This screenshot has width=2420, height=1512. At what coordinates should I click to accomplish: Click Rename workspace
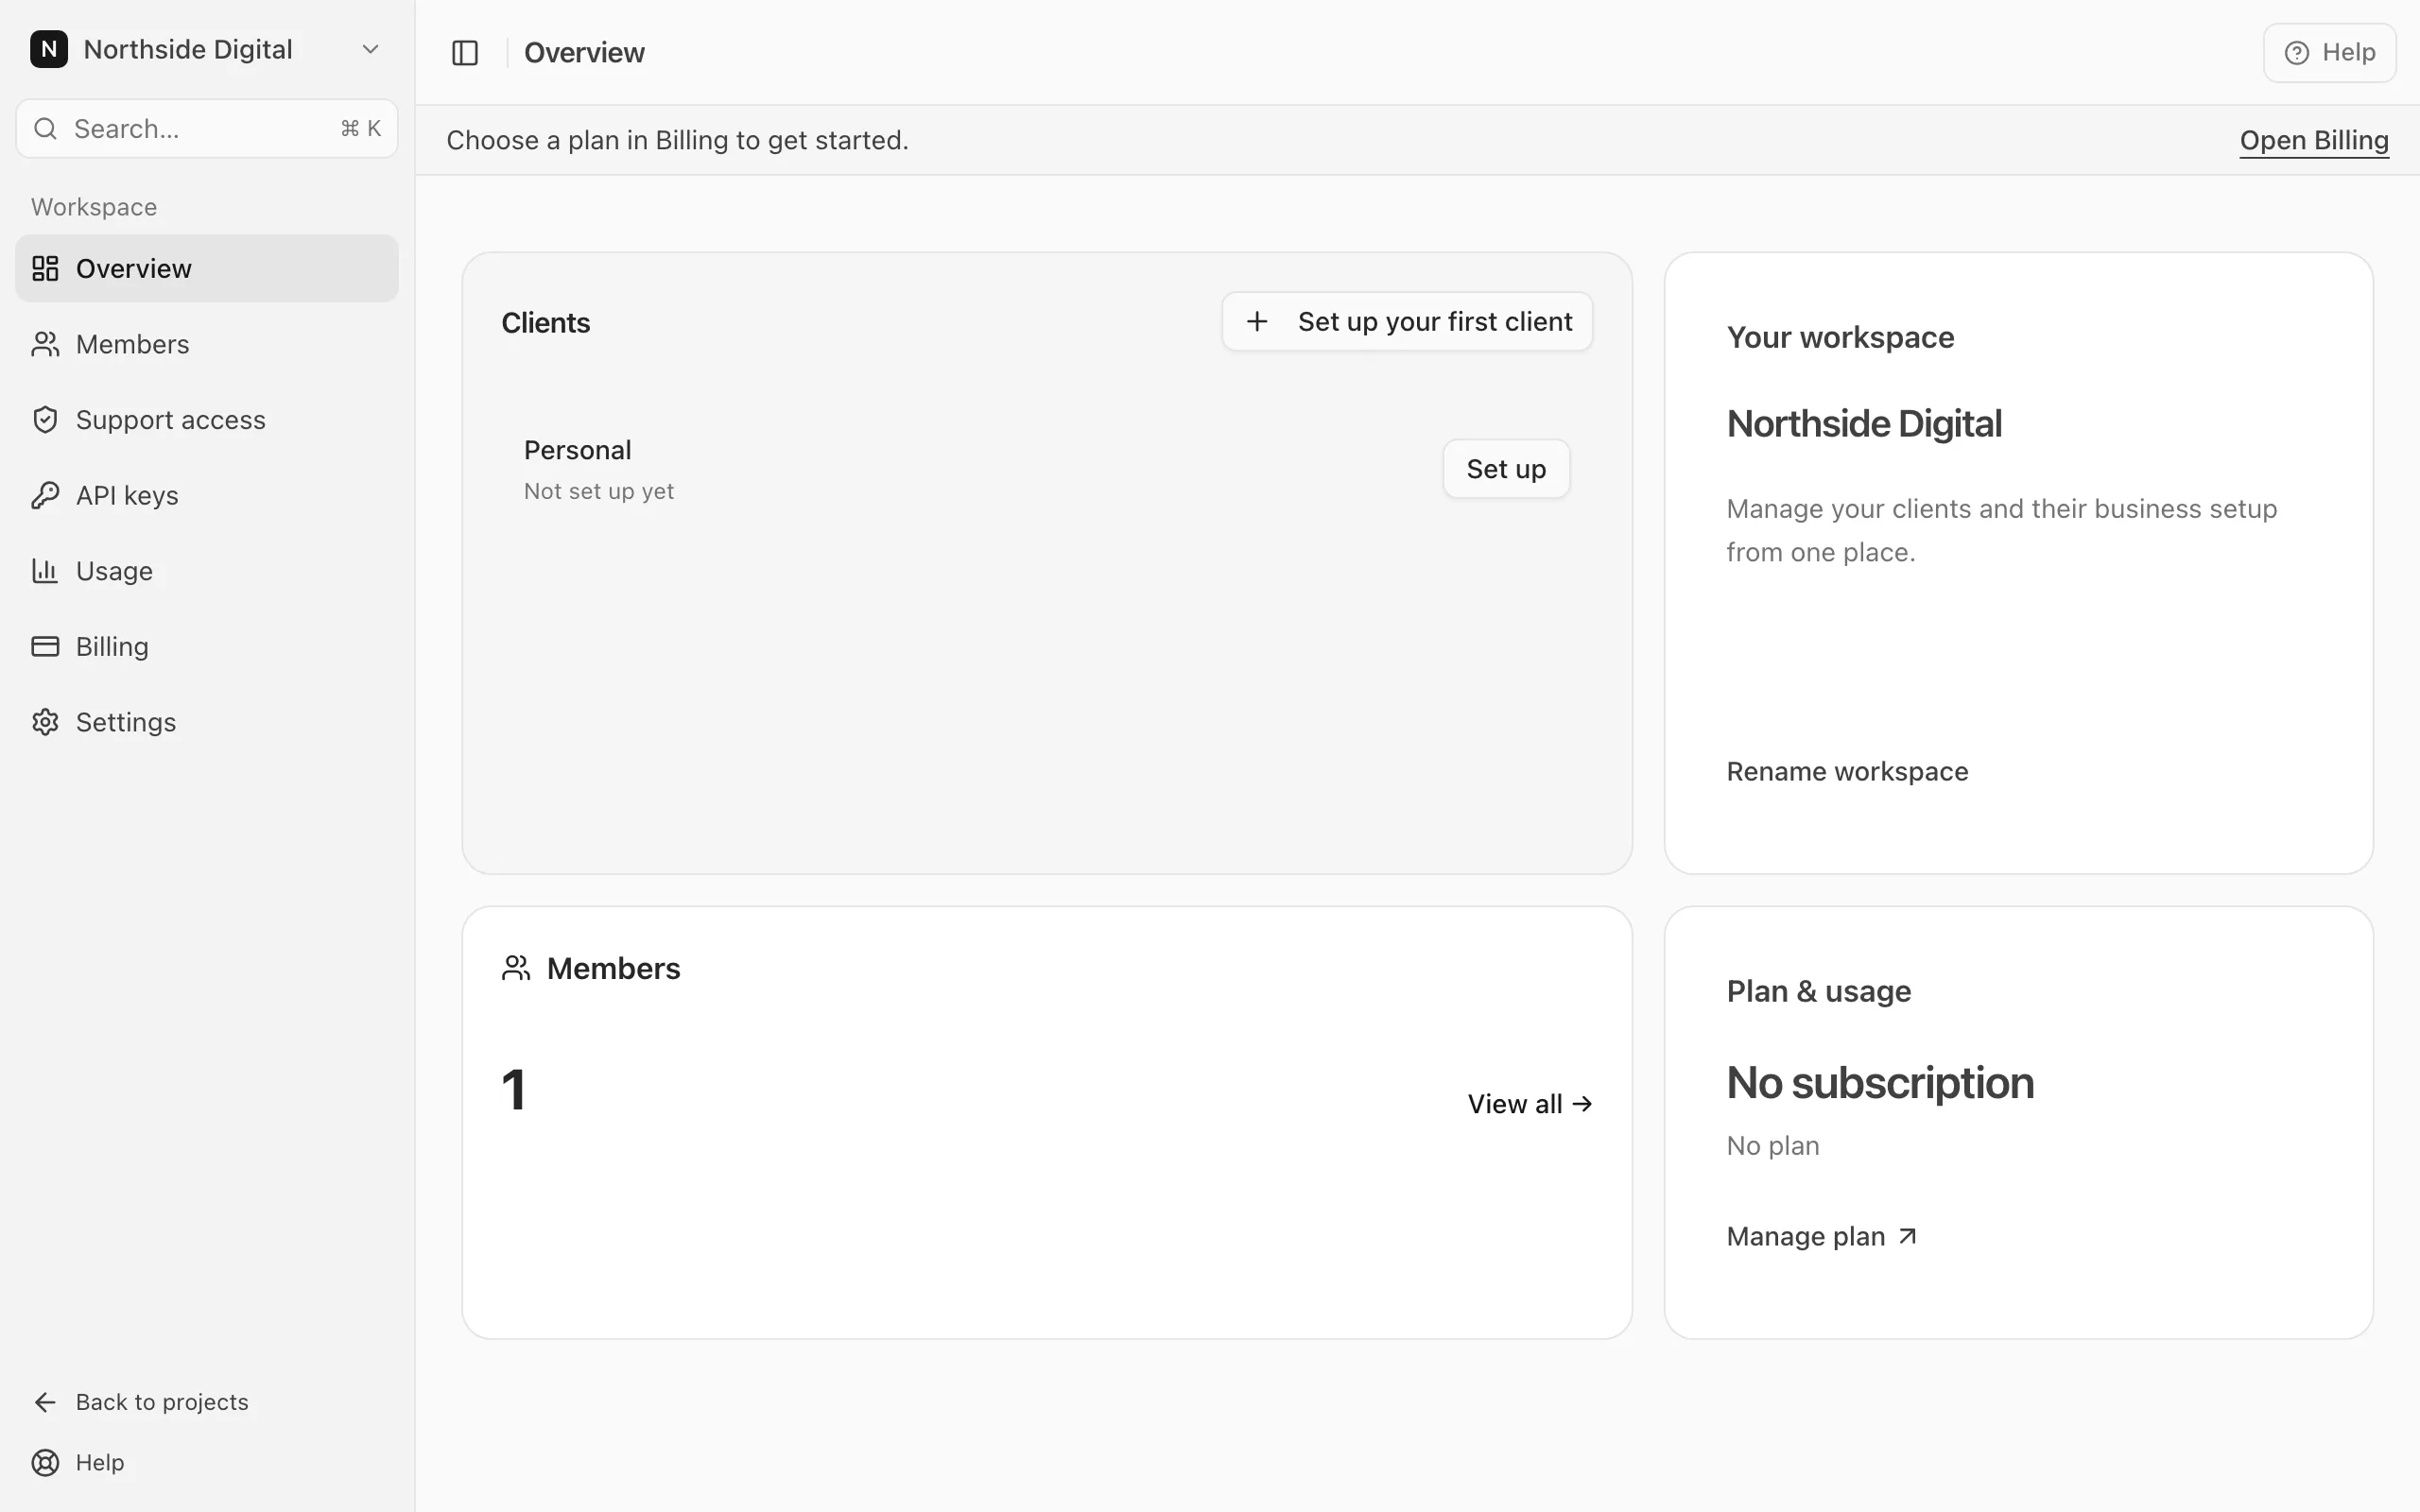click(1847, 771)
